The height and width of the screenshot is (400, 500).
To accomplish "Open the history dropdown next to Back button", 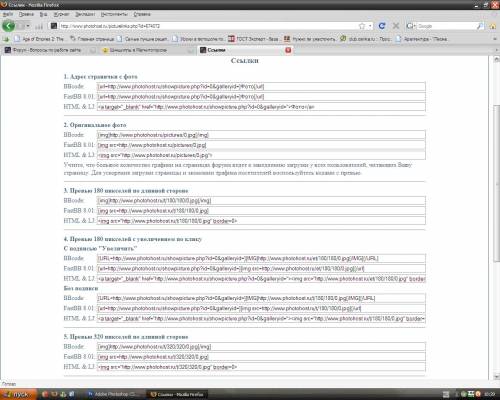I will pyautogui.click(x=28, y=26).
